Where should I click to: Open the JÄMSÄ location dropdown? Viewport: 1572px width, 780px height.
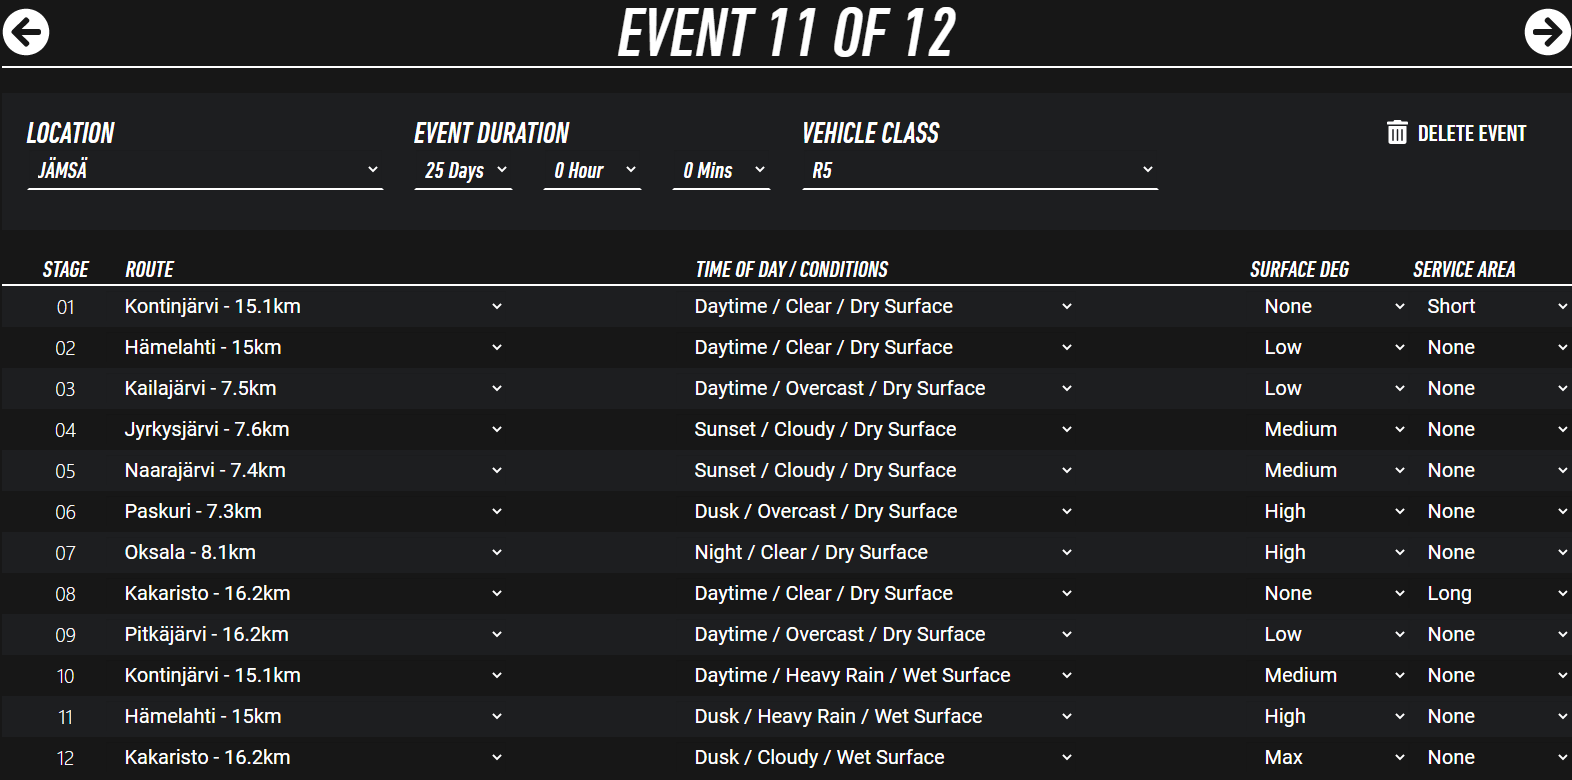click(x=205, y=171)
